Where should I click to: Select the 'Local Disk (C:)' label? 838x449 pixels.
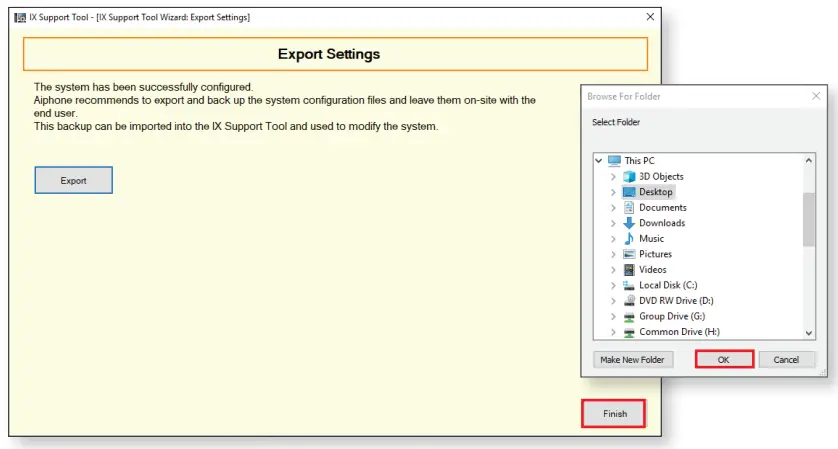(x=668, y=285)
